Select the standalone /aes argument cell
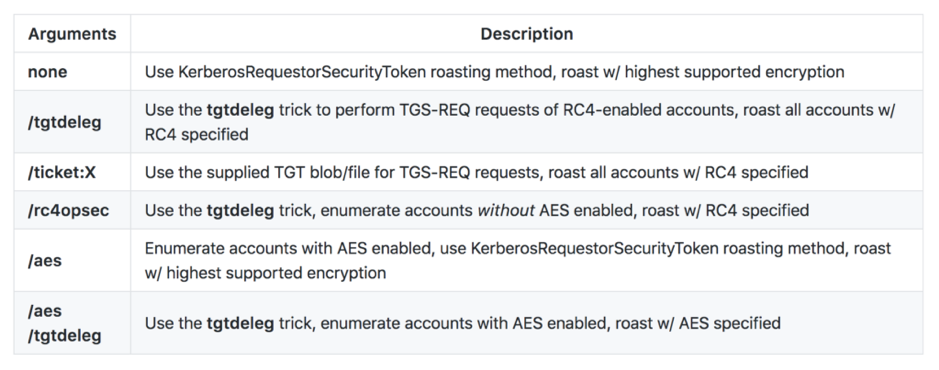The height and width of the screenshot is (370, 939). [72, 260]
